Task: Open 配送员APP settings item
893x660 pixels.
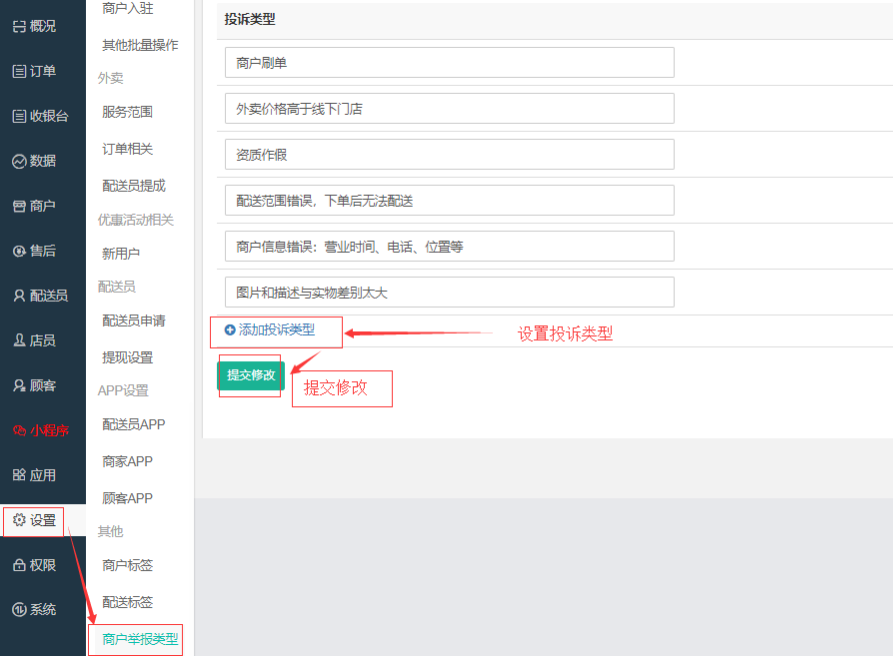Action: (x=134, y=424)
